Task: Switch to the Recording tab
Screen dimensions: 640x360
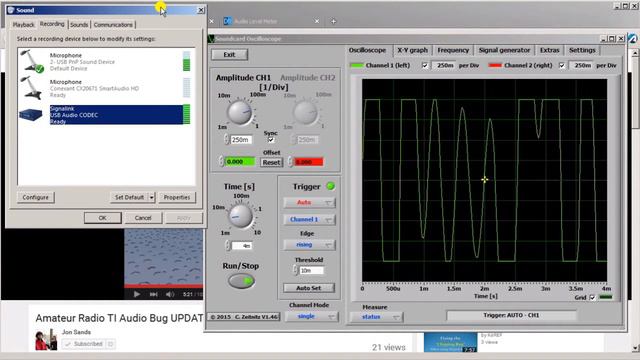Action: tap(52, 24)
